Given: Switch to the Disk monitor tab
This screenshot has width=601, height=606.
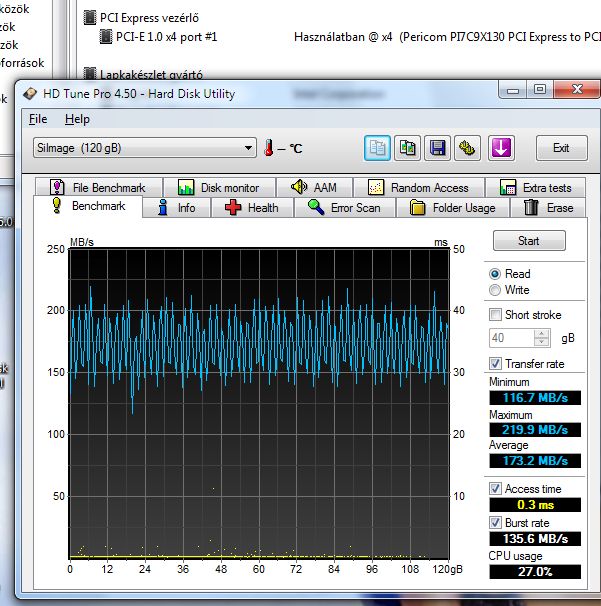Looking at the screenshot, I should point(219,187).
